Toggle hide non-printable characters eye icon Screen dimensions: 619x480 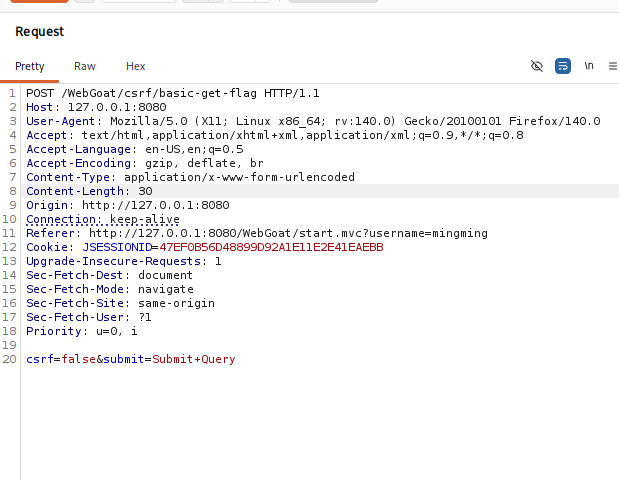click(x=537, y=66)
